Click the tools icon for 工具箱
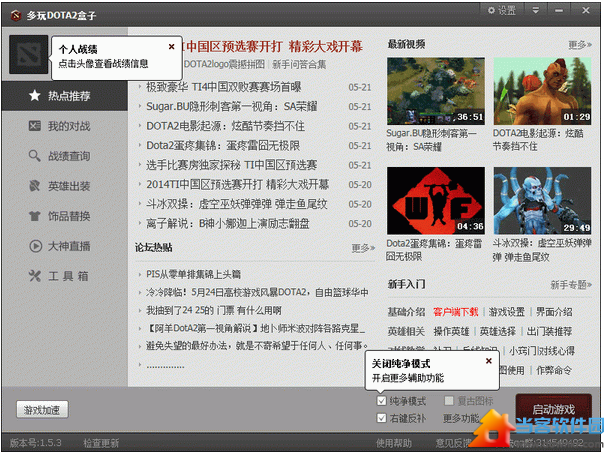The width and height of the screenshot is (604, 454). [35, 276]
